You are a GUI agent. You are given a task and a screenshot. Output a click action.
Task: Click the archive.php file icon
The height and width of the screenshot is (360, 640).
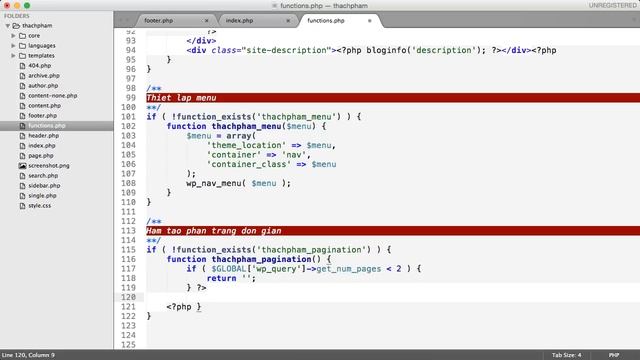[22, 76]
